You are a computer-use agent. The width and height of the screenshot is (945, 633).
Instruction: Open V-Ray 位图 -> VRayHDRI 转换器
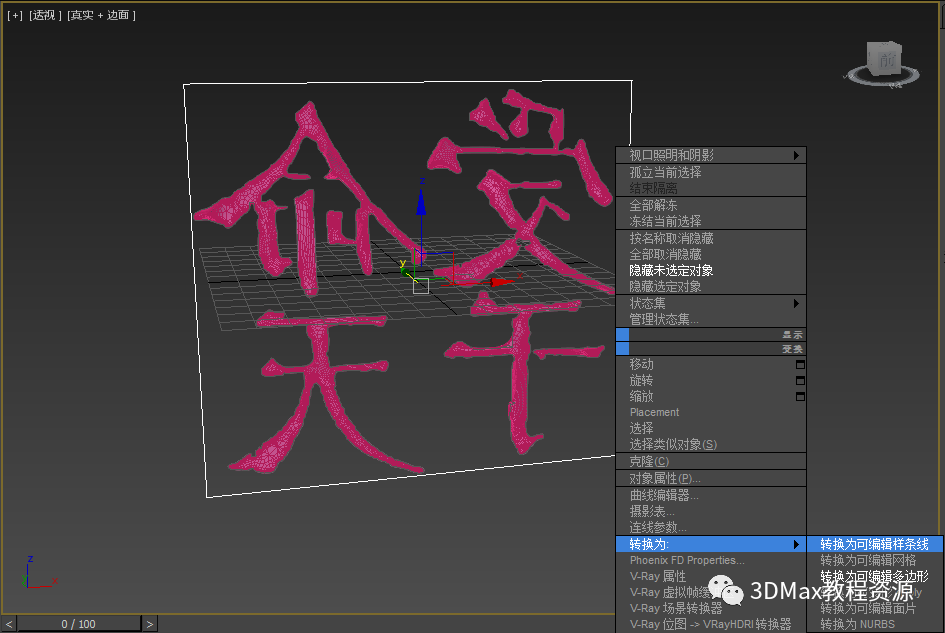coord(711,625)
